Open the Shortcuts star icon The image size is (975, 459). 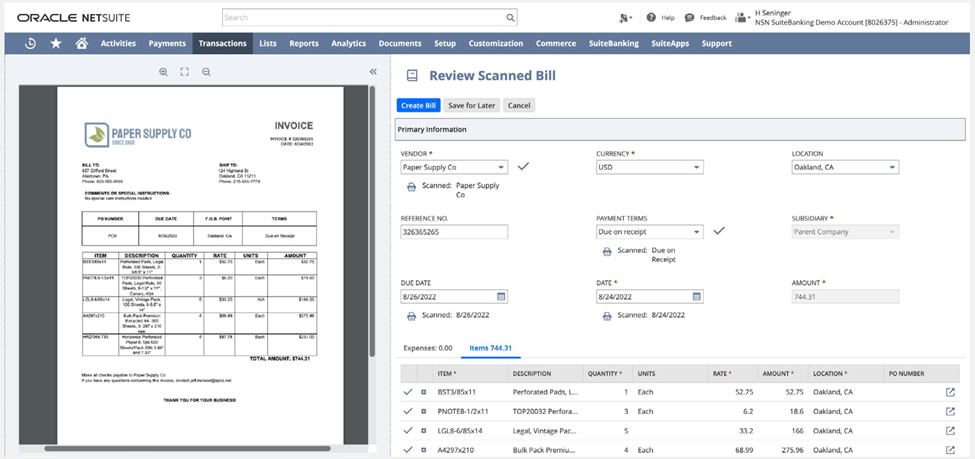[x=56, y=43]
